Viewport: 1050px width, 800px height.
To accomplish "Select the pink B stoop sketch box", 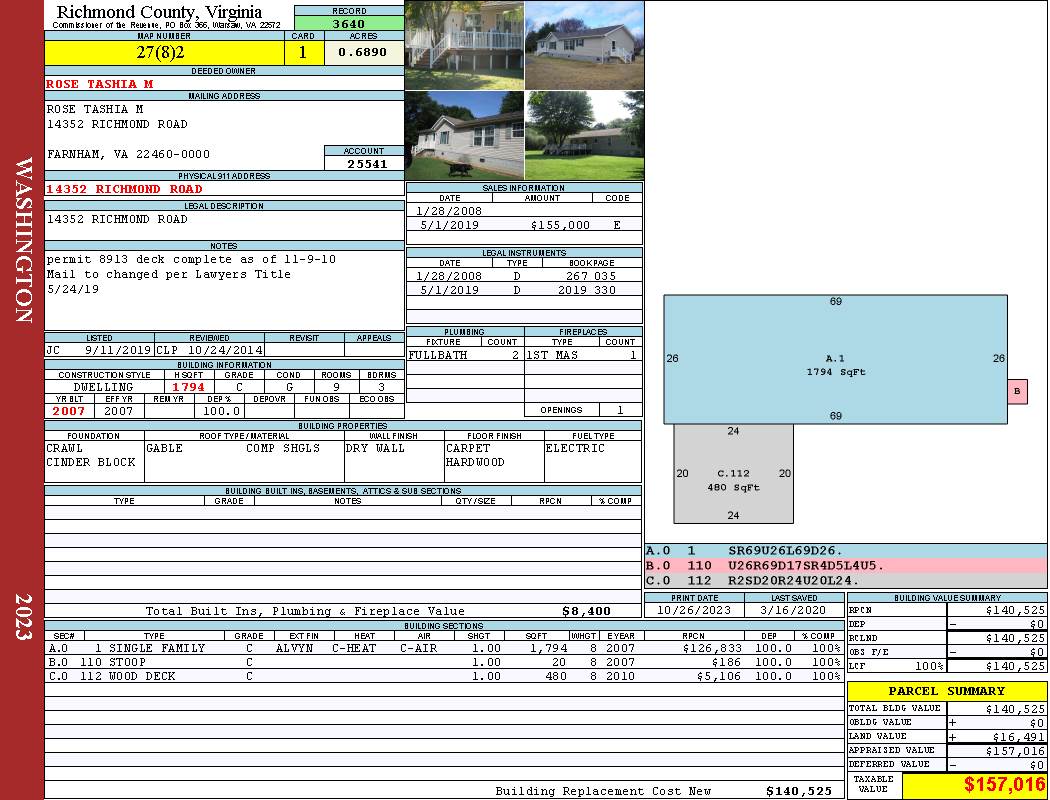I will point(1017,391).
